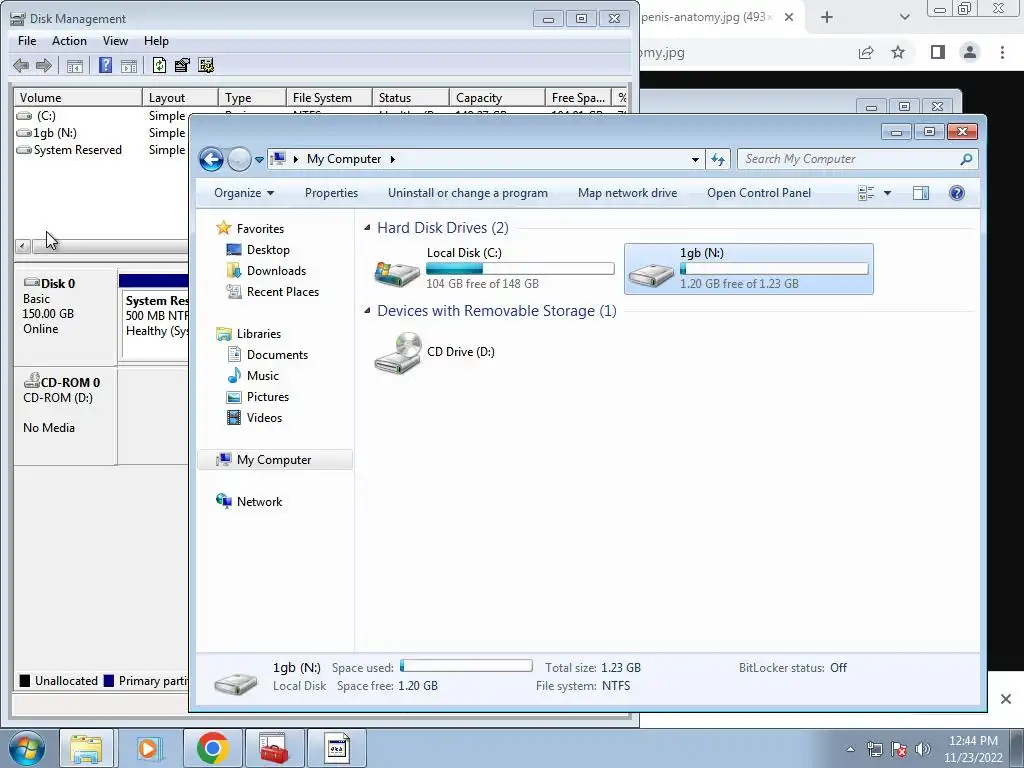Toggle the preview pane icon

(x=921, y=193)
